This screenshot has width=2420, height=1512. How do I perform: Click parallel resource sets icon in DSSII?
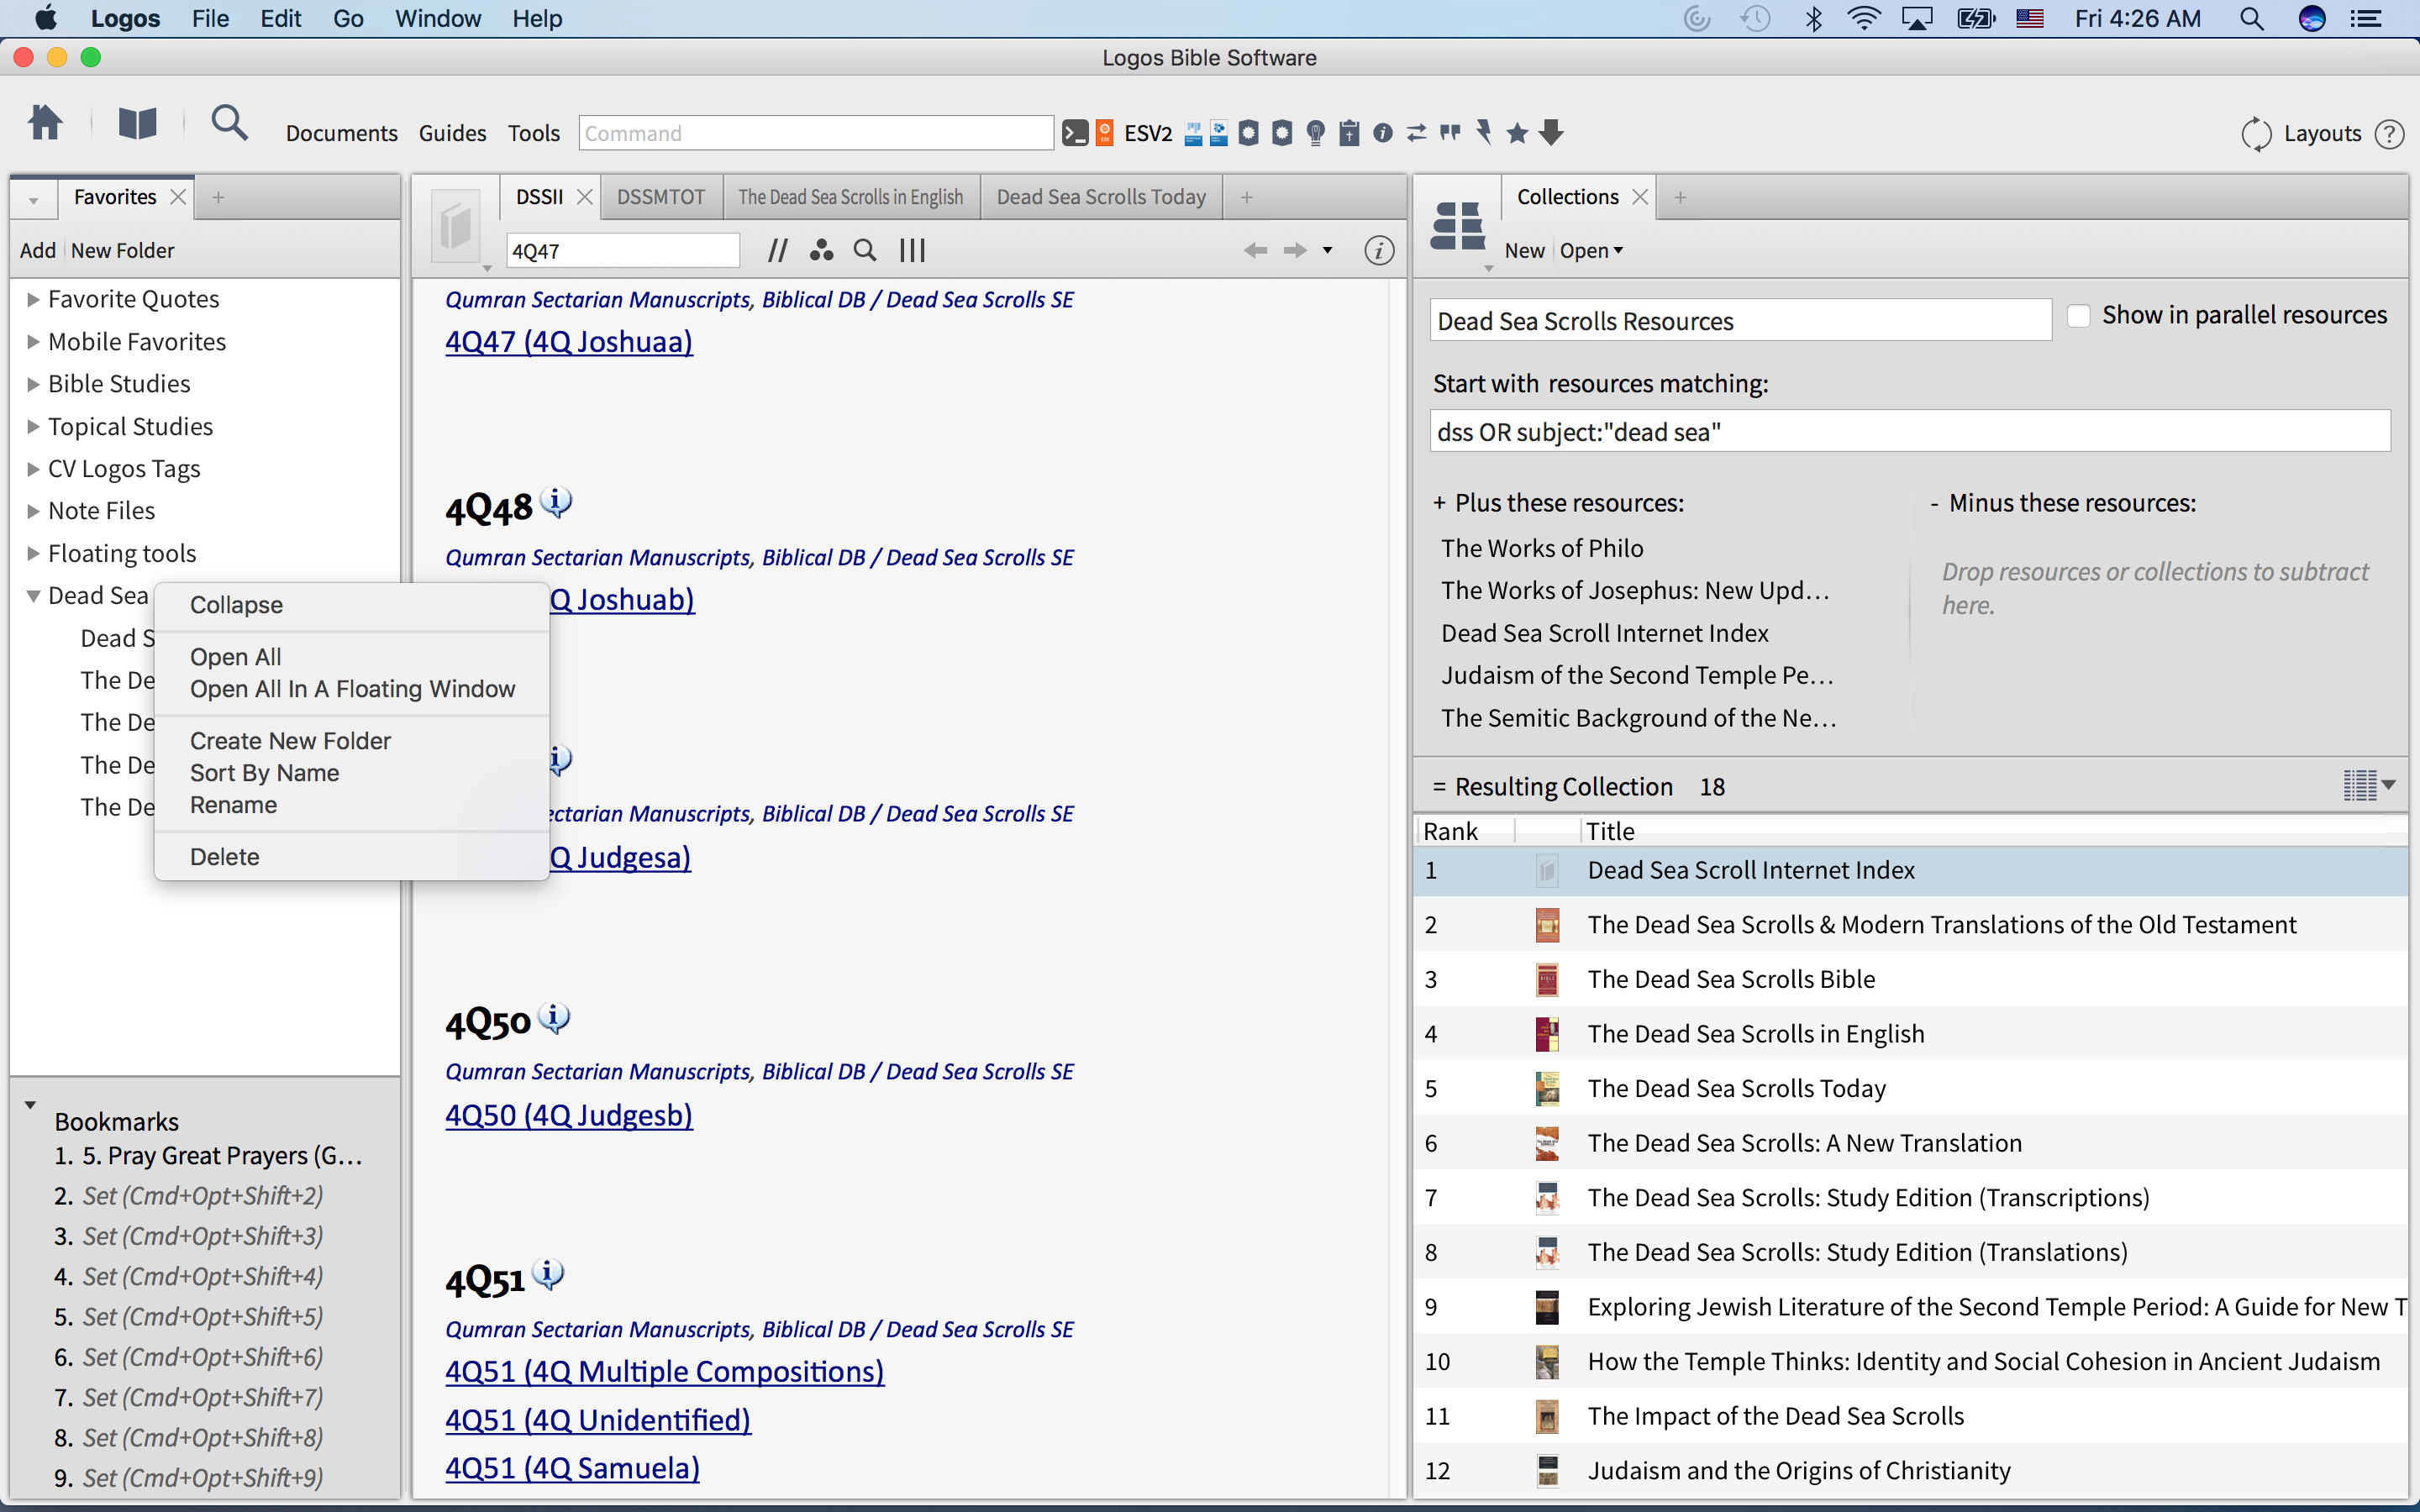coord(777,250)
